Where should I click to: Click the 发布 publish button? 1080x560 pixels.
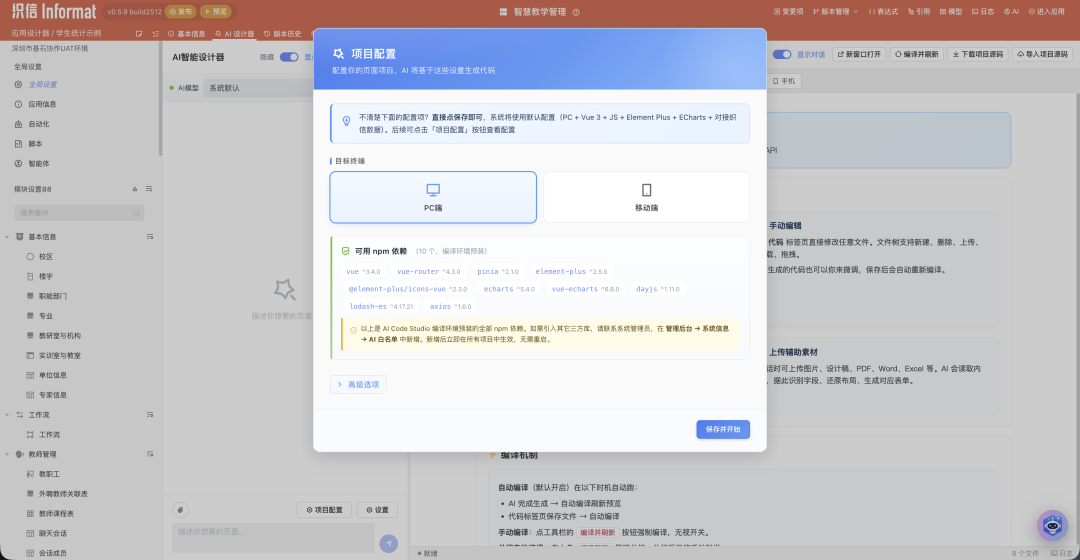click(180, 12)
